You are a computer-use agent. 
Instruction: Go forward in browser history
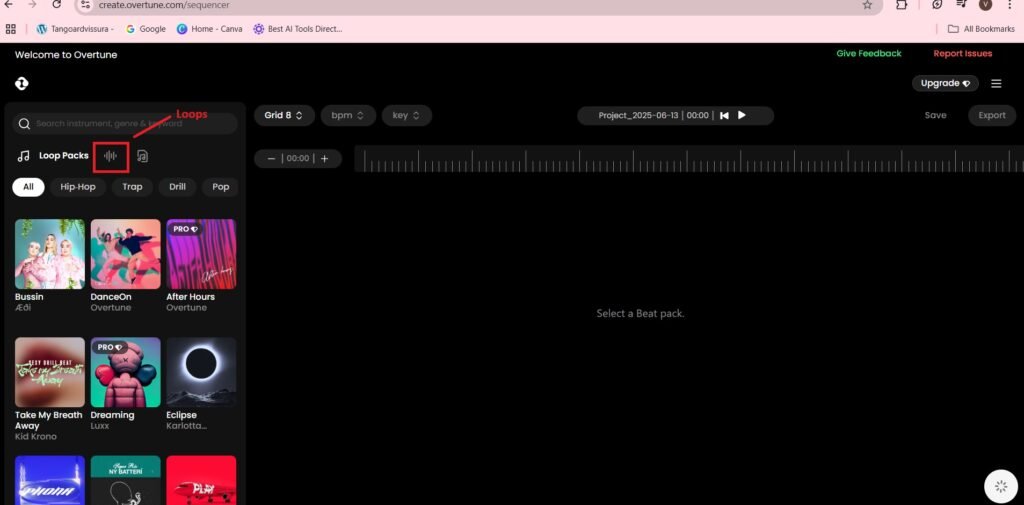coord(33,5)
